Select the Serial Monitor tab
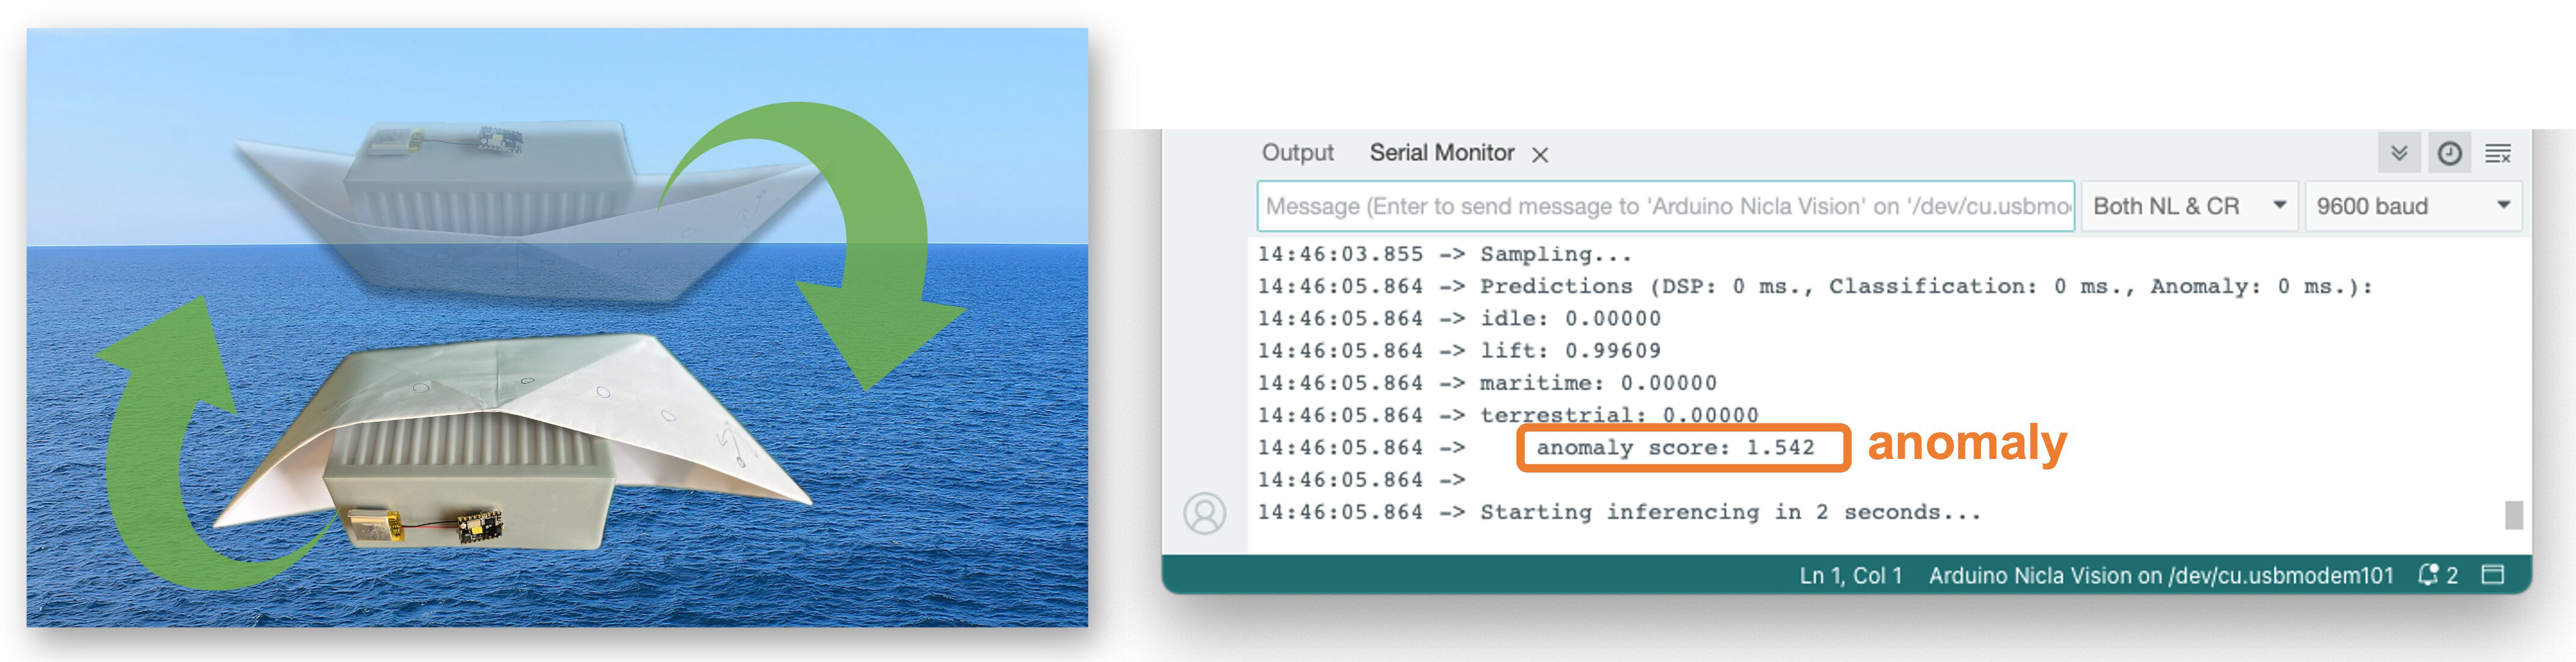The width and height of the screenshot is (2576, 662). click(x=1441, y=153)
